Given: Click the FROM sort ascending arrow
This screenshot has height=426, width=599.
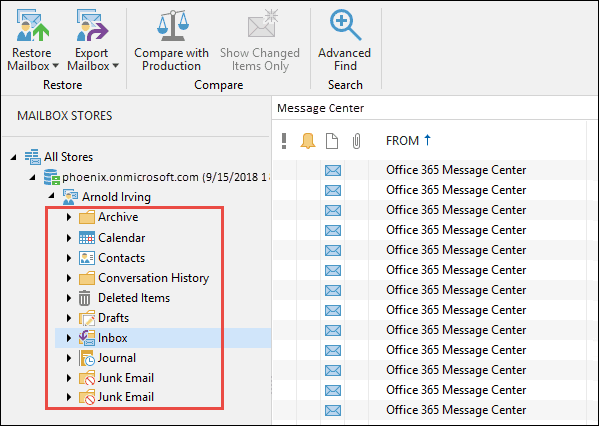Looking at the screenshot, I should coord(427,140).
